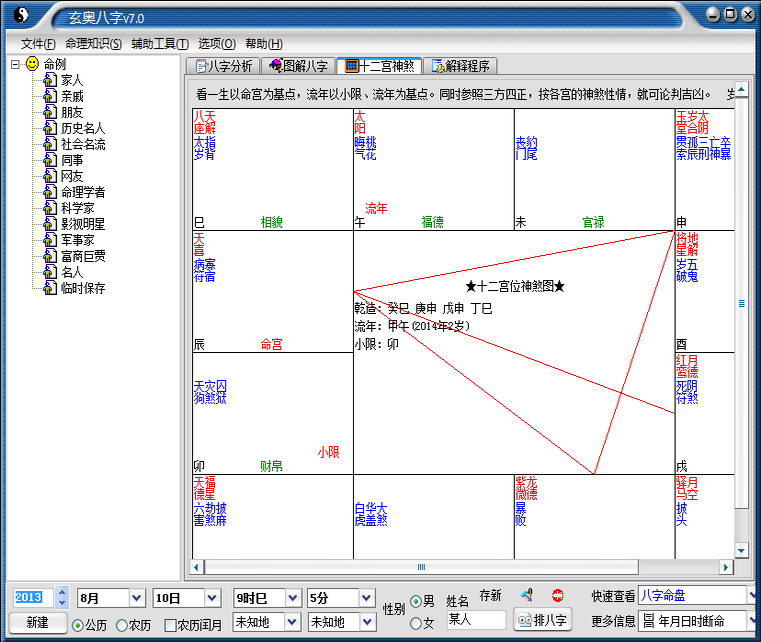Viewport: 761px width, 642px height.
Task: Switch to the 八字分析 tab
Action: 225,66
